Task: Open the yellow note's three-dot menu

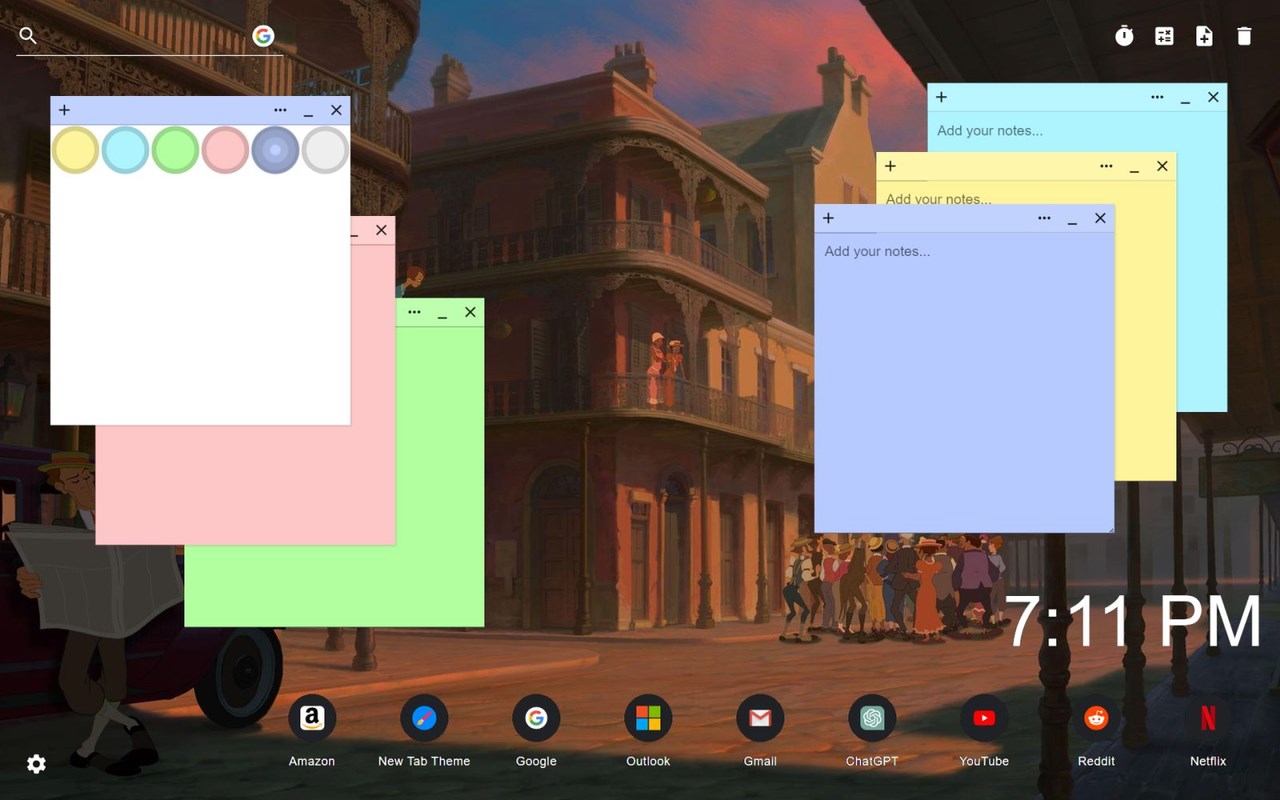Action: click(1106, 166)
